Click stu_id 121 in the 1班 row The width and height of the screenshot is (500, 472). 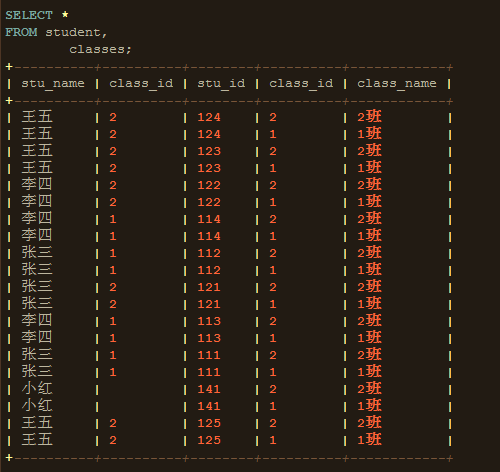point(209,304)
